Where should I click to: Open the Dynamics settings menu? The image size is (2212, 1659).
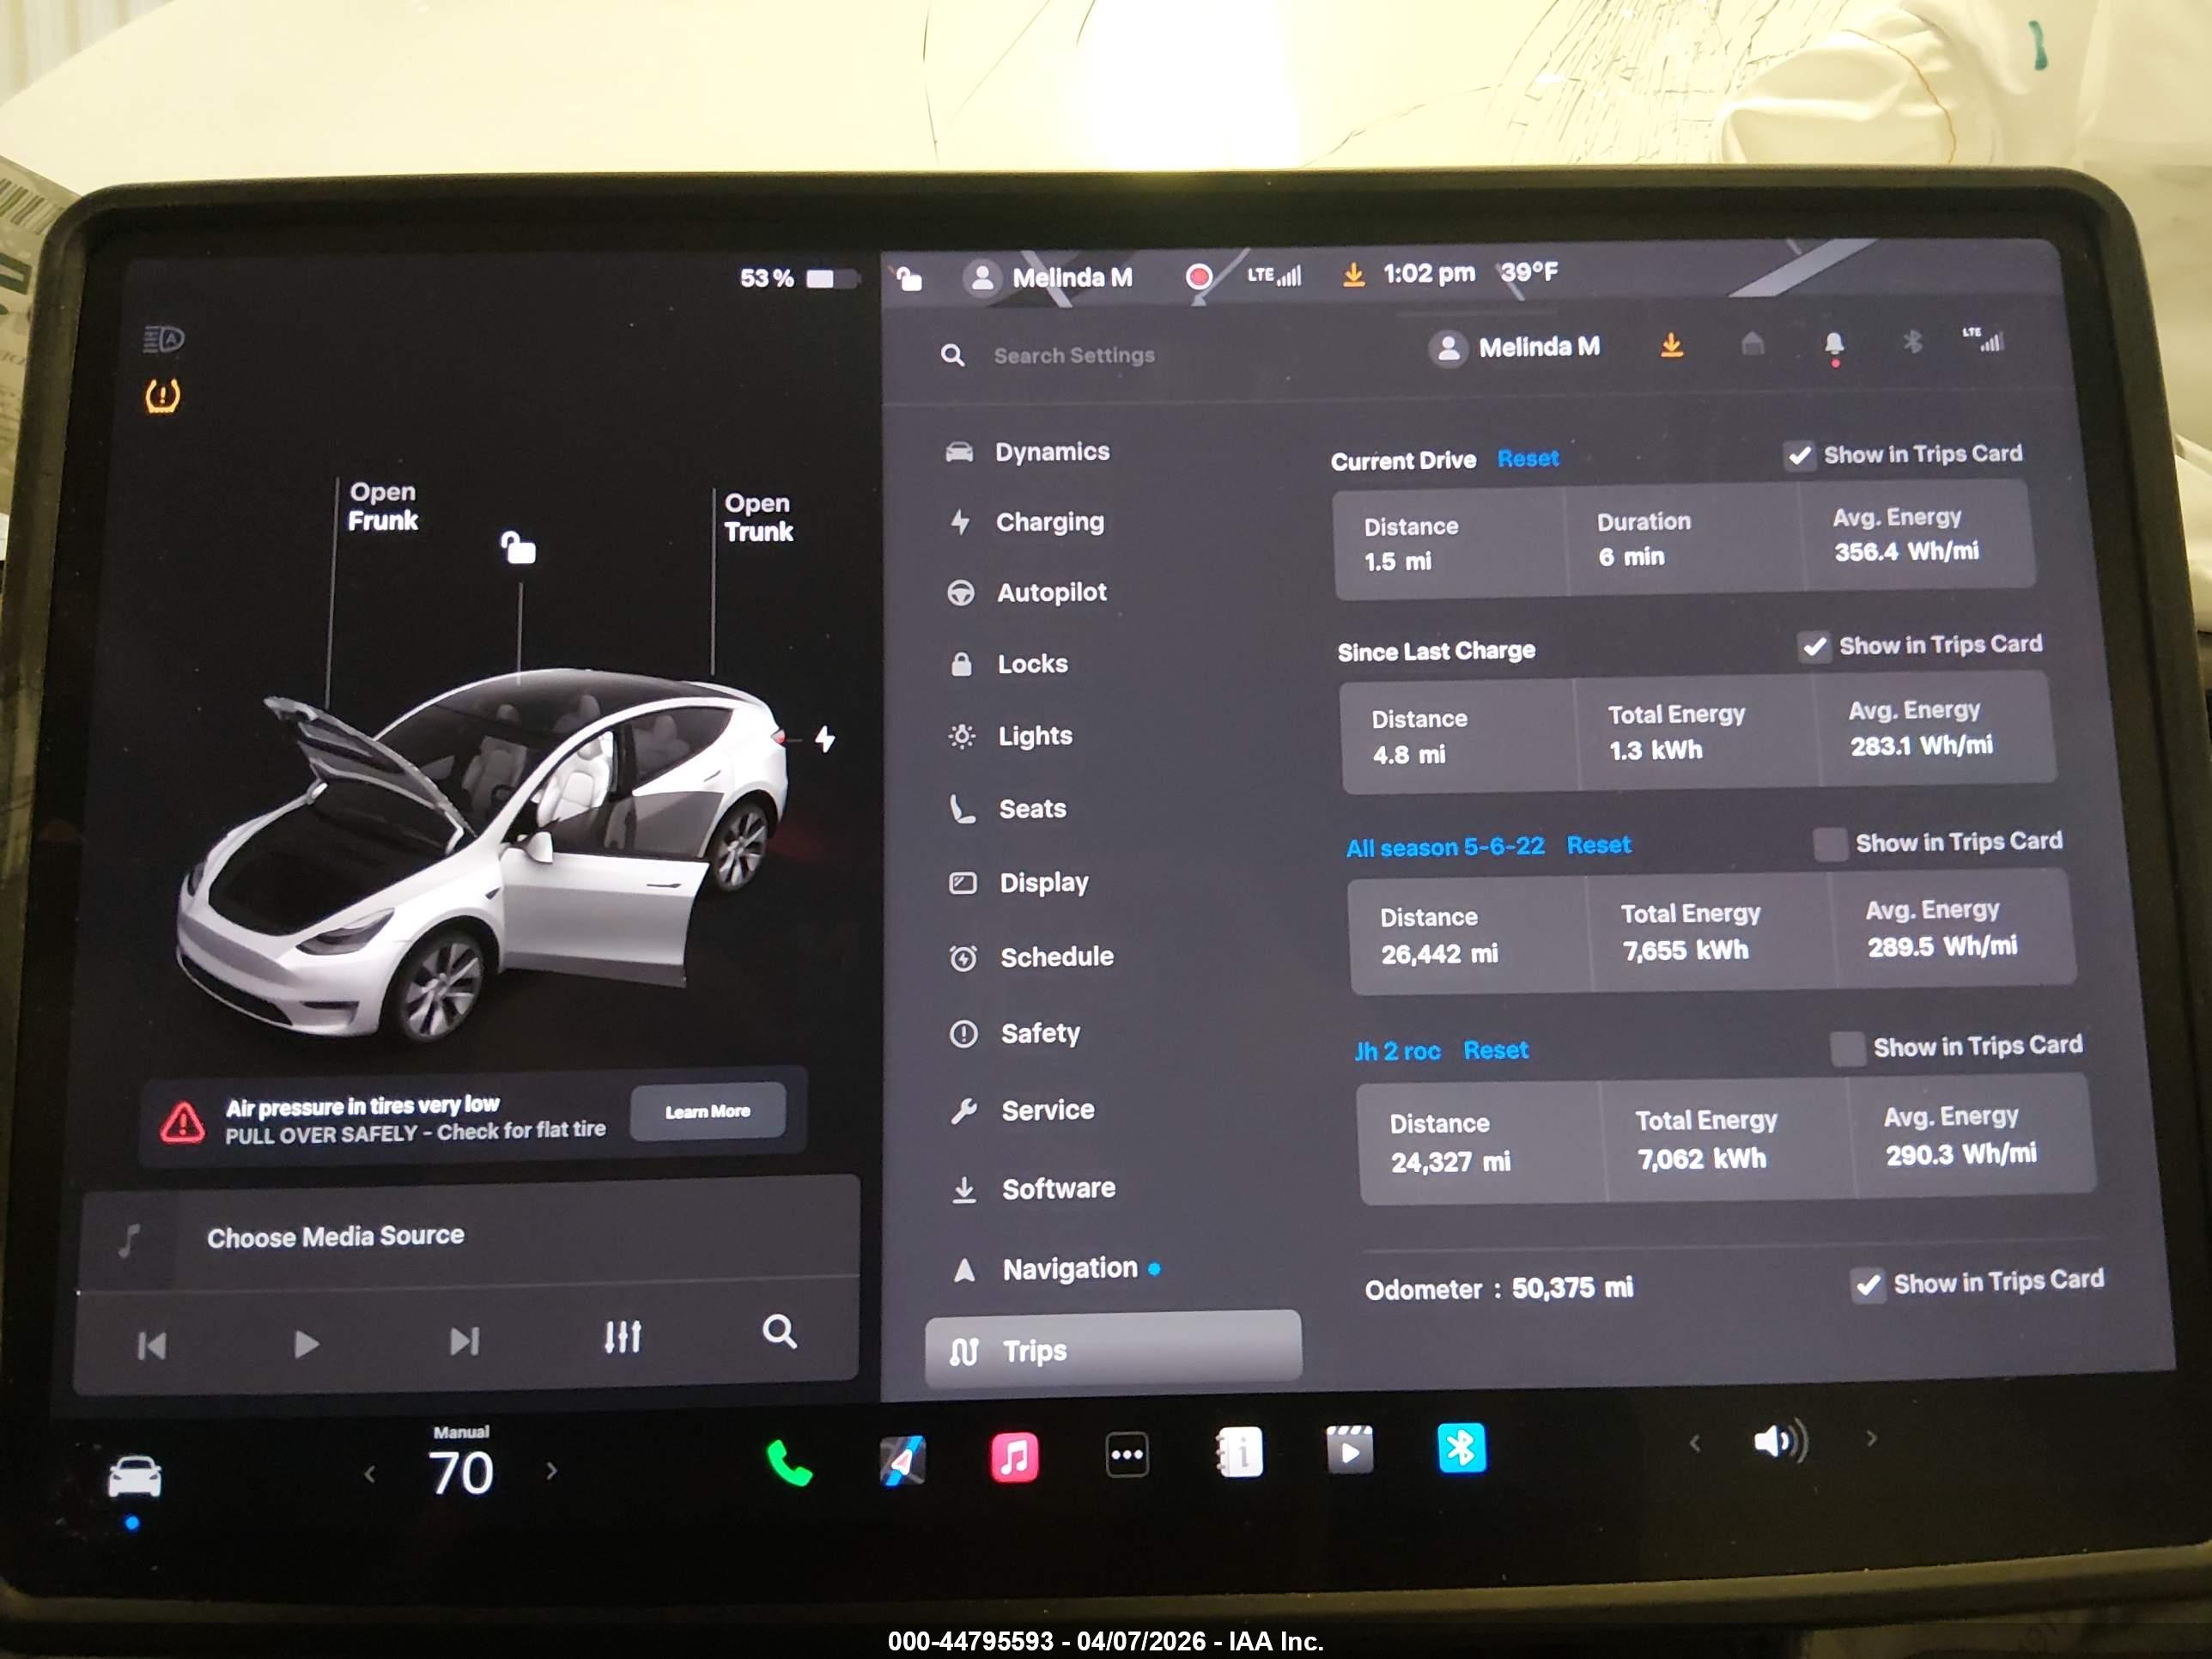[1028, 452]
